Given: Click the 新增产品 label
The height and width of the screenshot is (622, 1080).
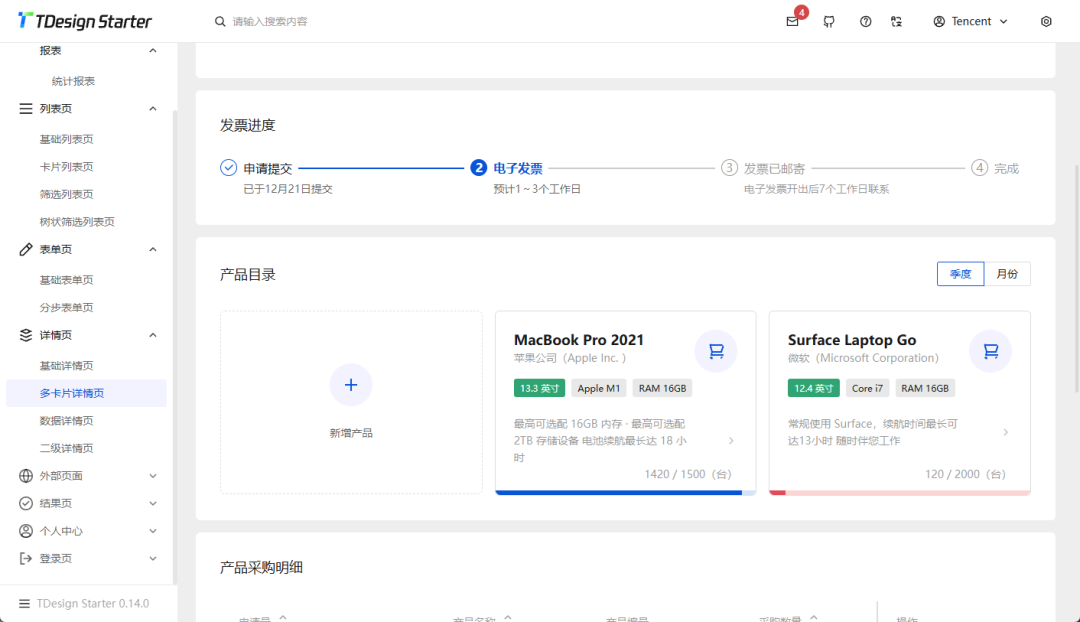Looking at the screenshot, I should 351,433.
